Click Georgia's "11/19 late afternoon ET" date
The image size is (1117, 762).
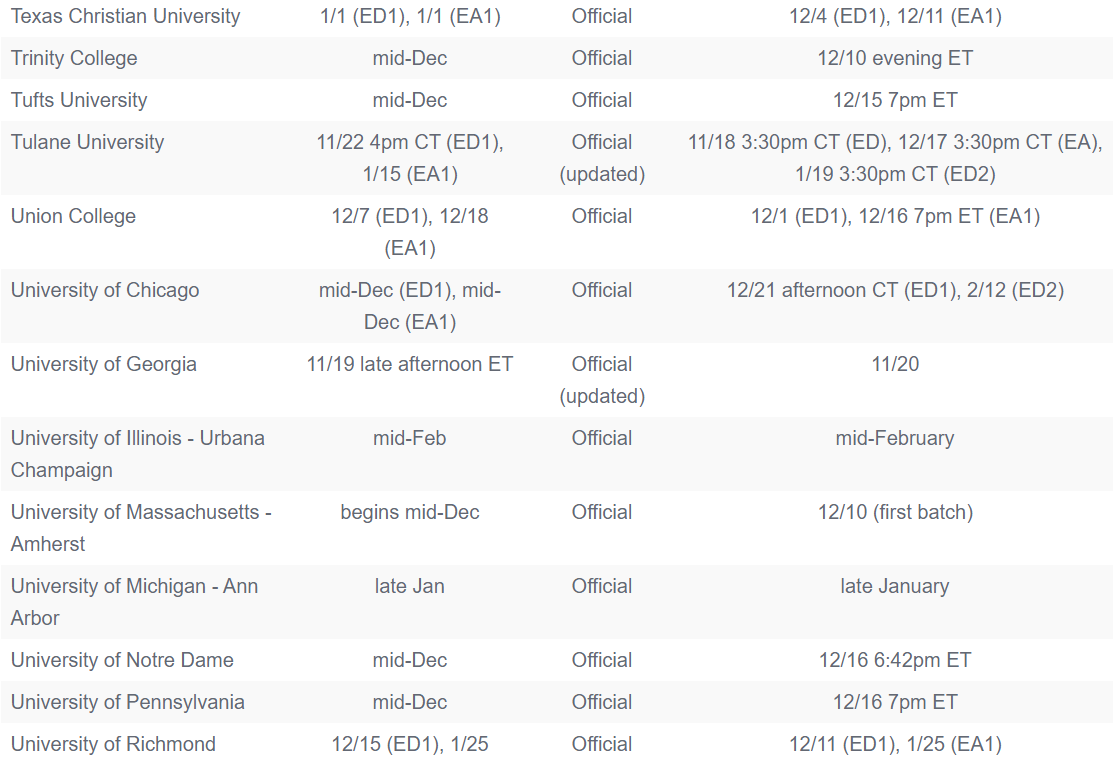(x=410, y=364)
